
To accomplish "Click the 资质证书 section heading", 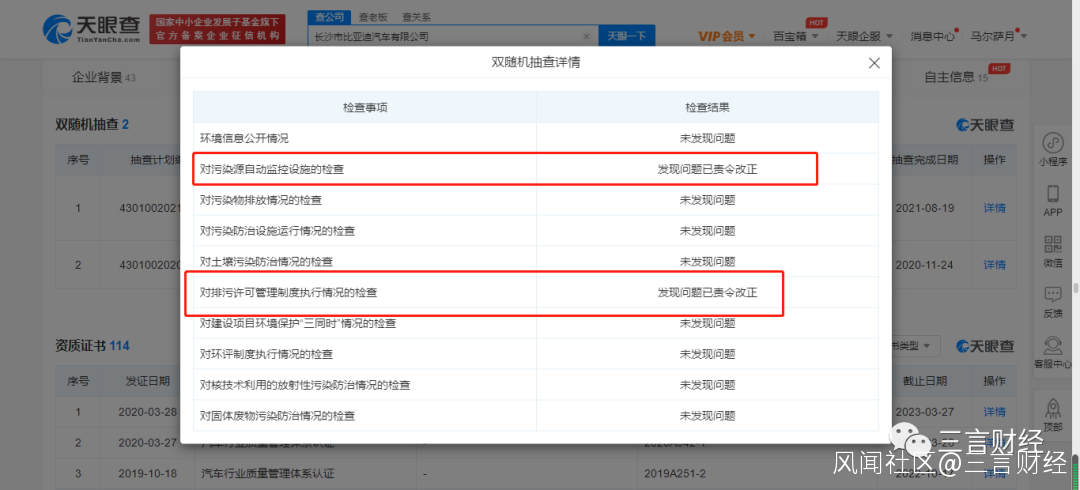I will tap(92, 345).
